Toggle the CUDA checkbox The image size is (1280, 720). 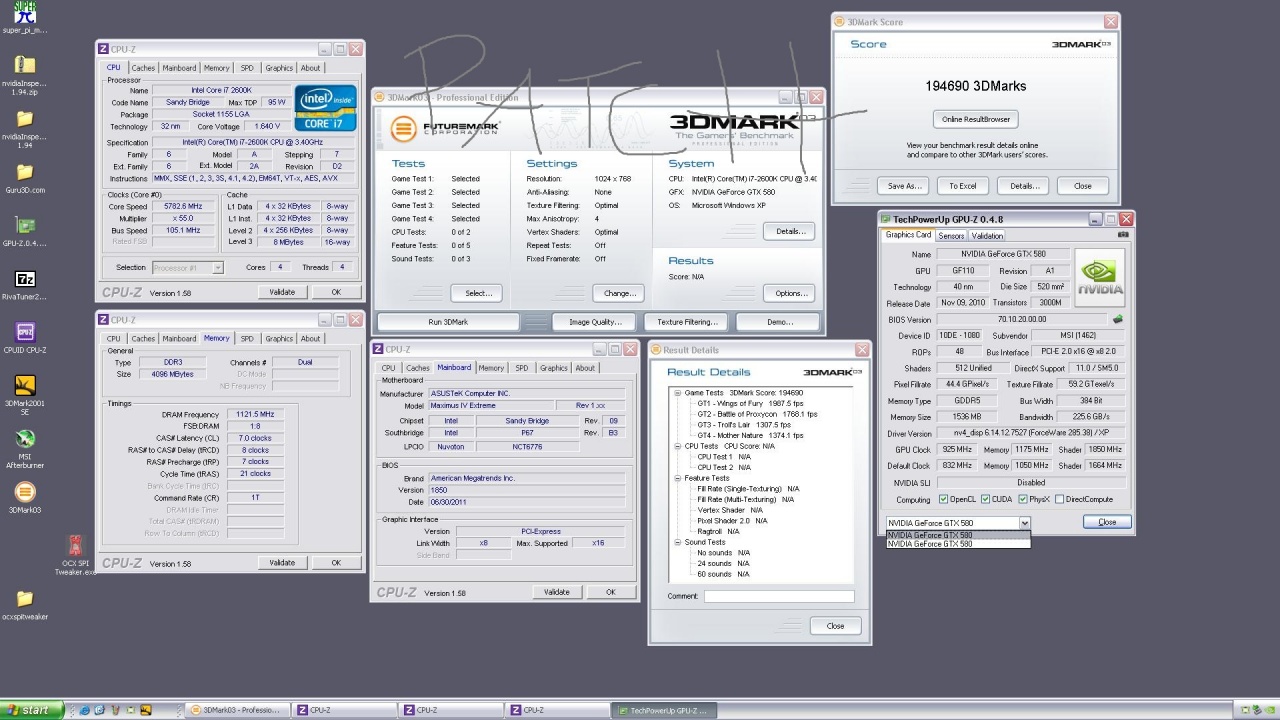pyautogui.click(x=985, y=499)
